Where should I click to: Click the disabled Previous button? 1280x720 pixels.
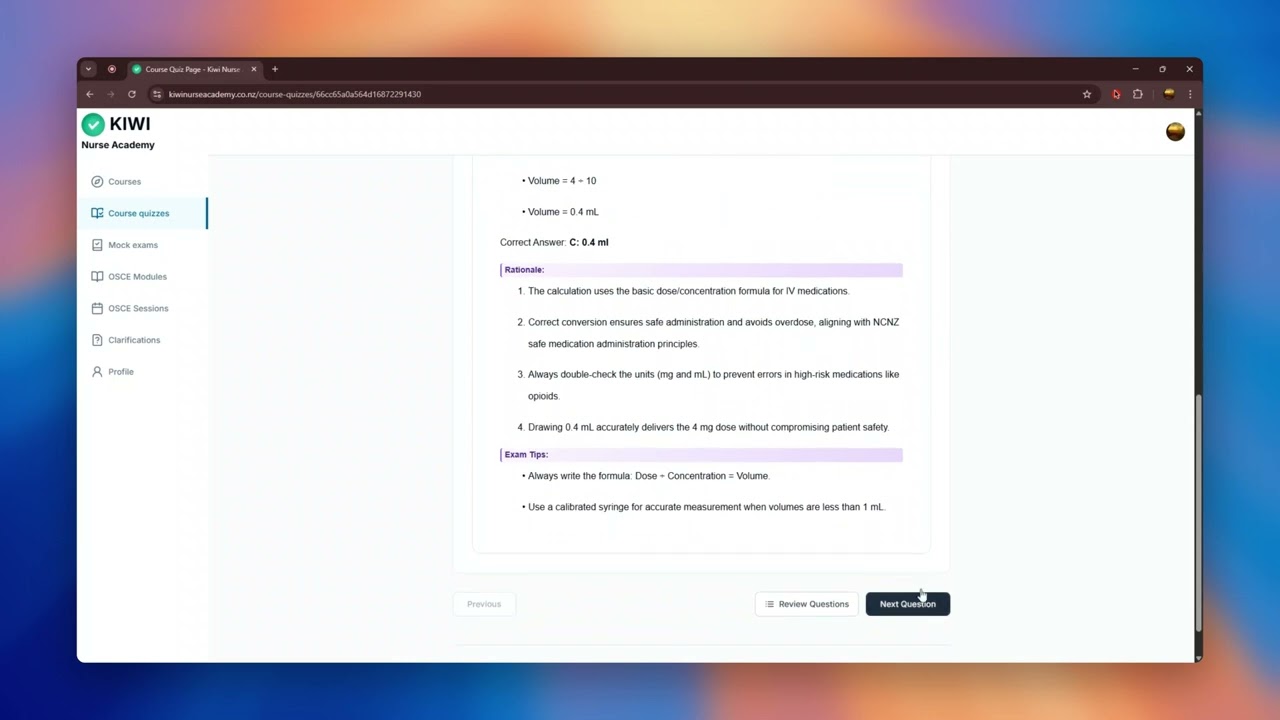click(x=484, y=604)
